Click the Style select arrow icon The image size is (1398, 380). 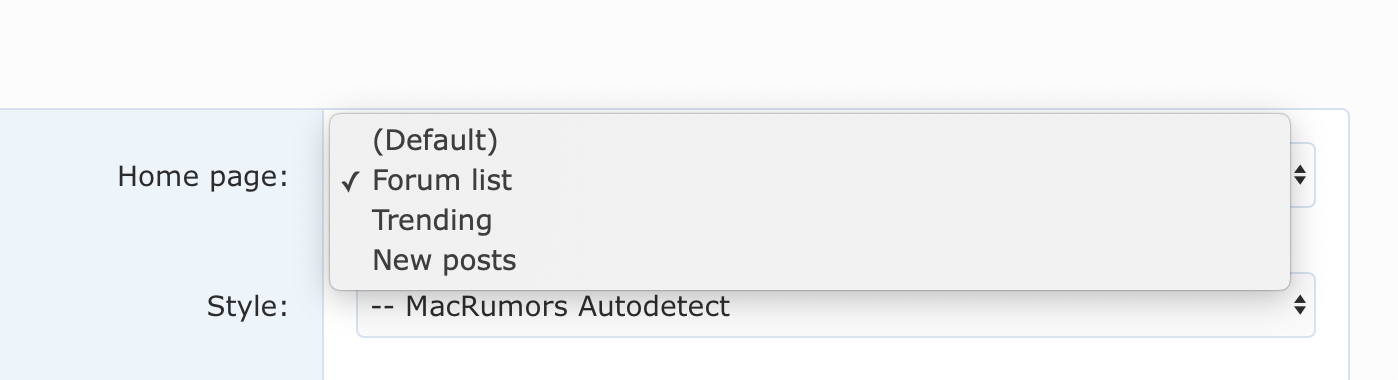[x=1299, y=305]
